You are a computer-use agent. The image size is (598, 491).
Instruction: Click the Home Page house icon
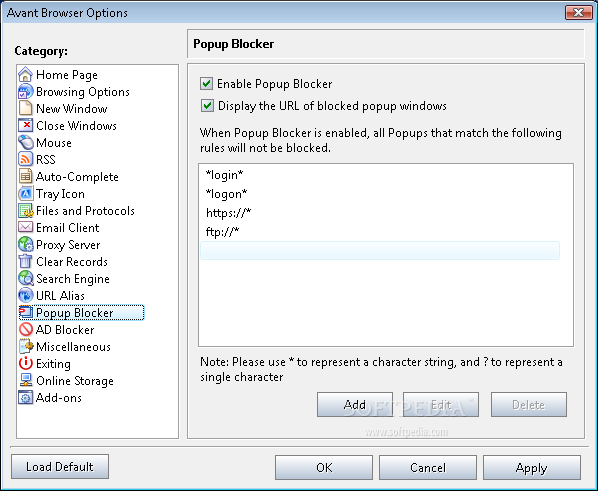[x=26, y=74]
